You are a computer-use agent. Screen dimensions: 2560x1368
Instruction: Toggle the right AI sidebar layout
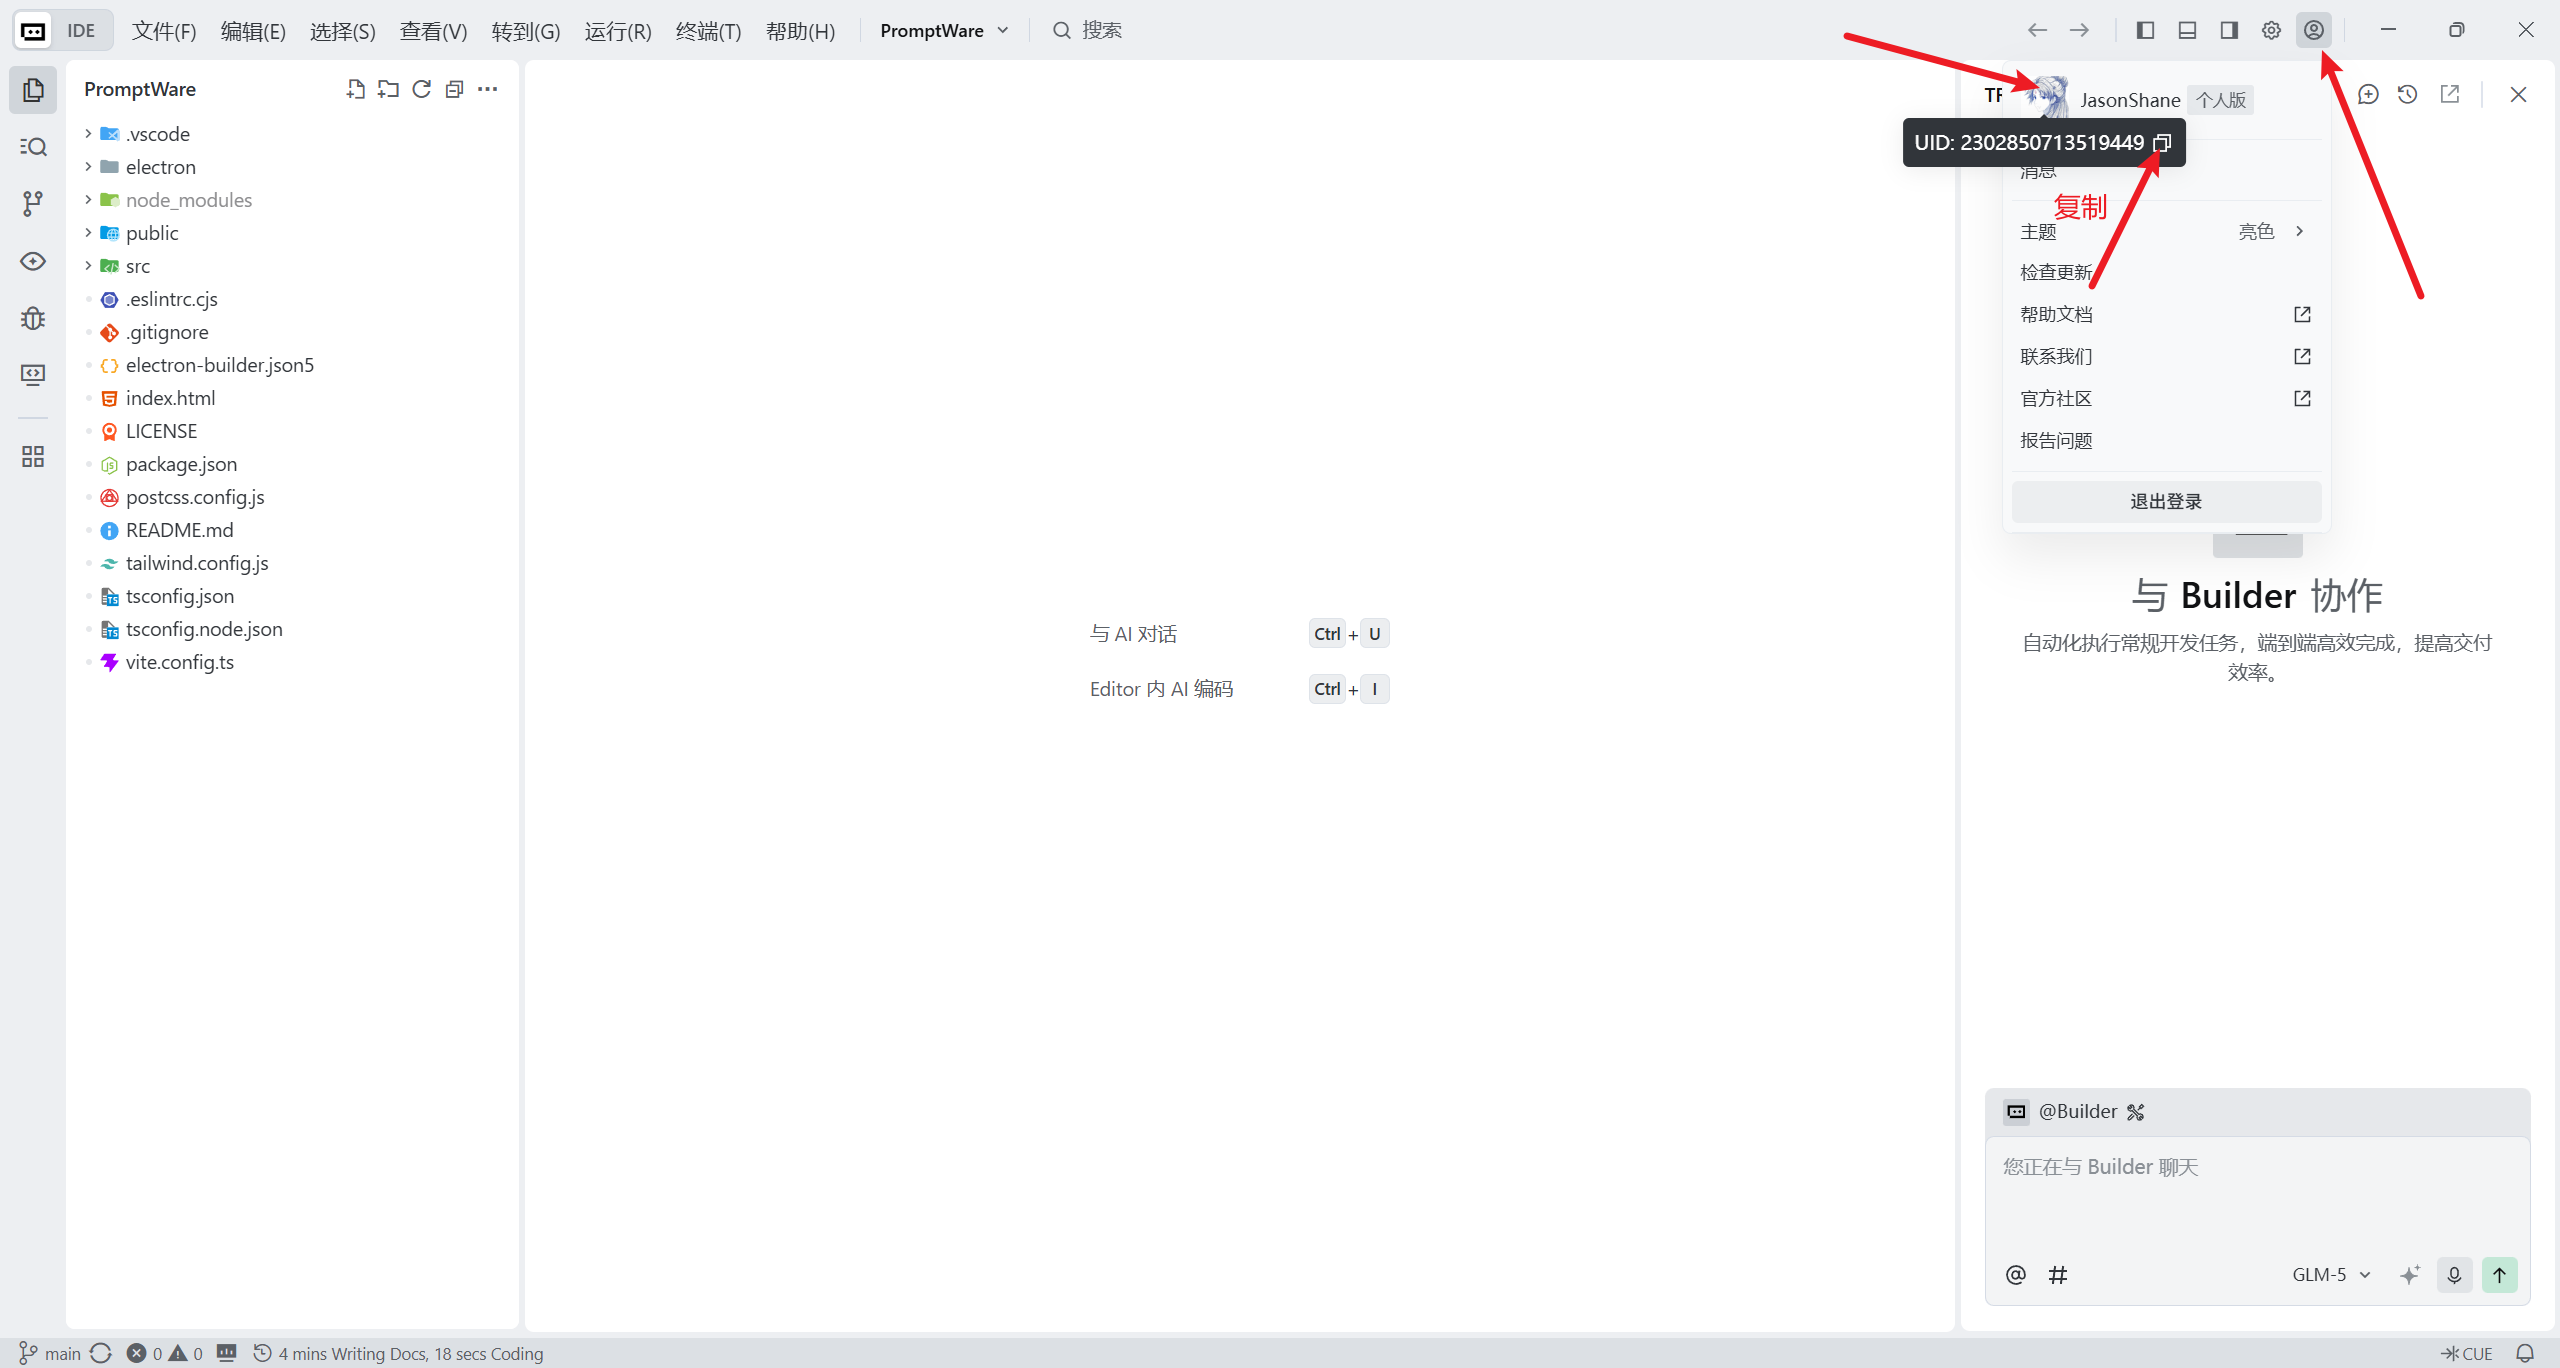coord(2229,30)
